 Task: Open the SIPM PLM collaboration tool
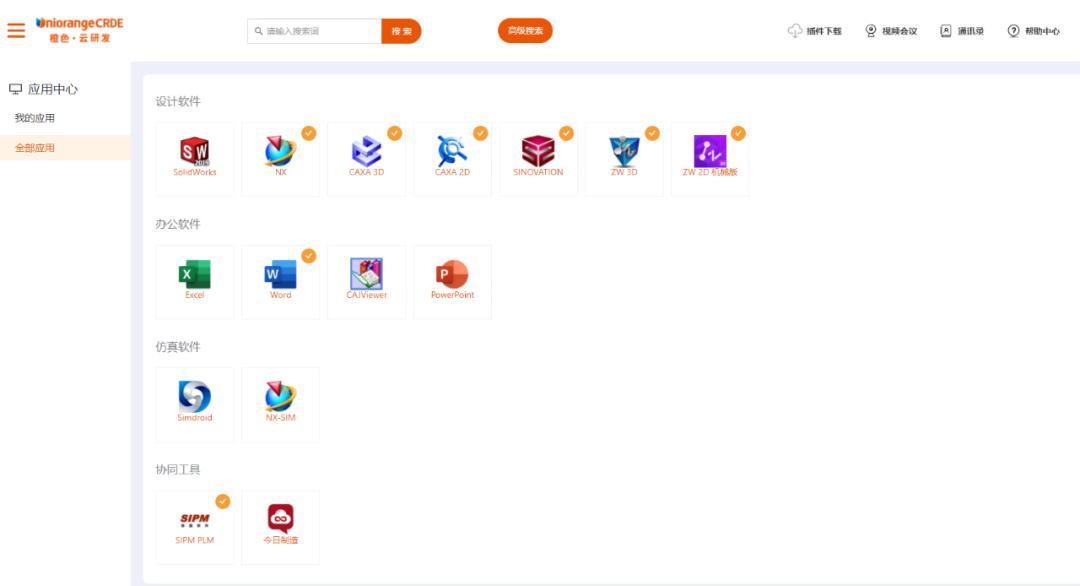click(195, 527)
